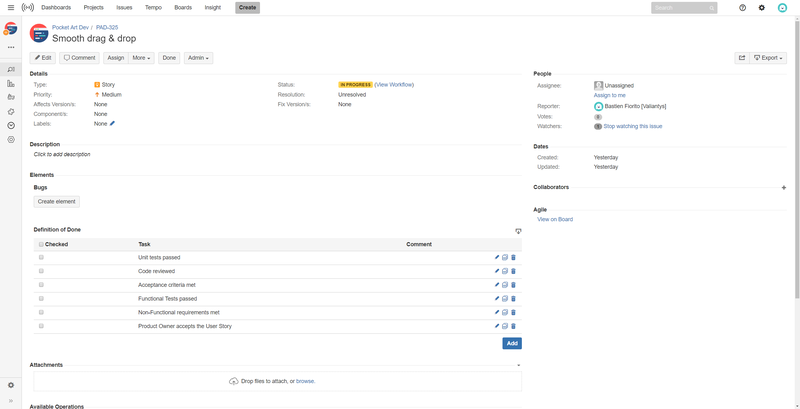Open the Dashboards menu
Viewport: 800px width, 409px height.
tap(56, 7)
